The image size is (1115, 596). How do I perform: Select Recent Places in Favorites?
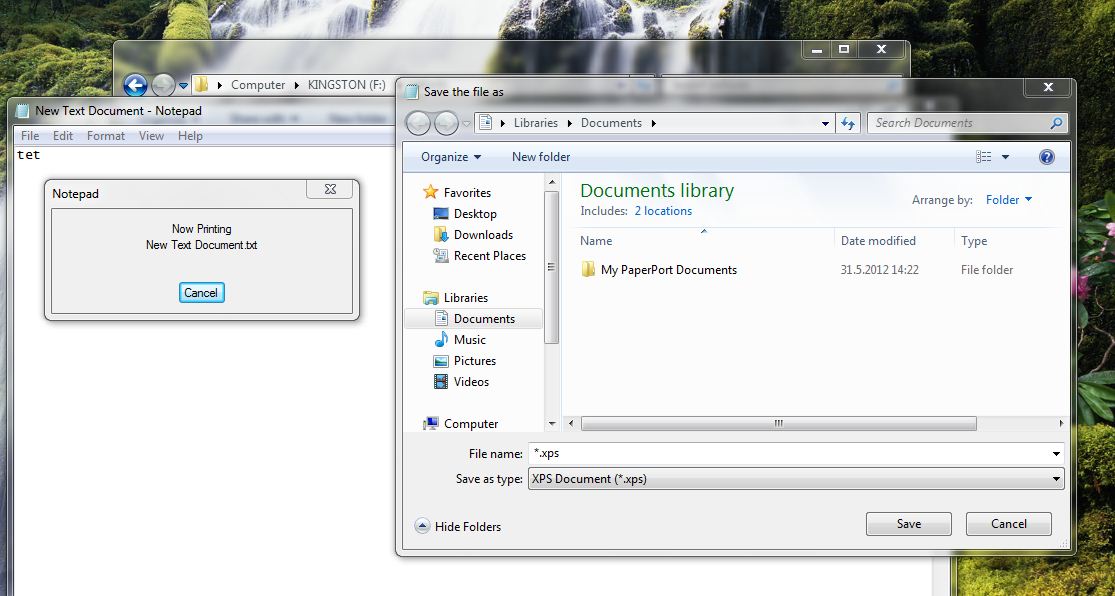click(x=489, y=256)
